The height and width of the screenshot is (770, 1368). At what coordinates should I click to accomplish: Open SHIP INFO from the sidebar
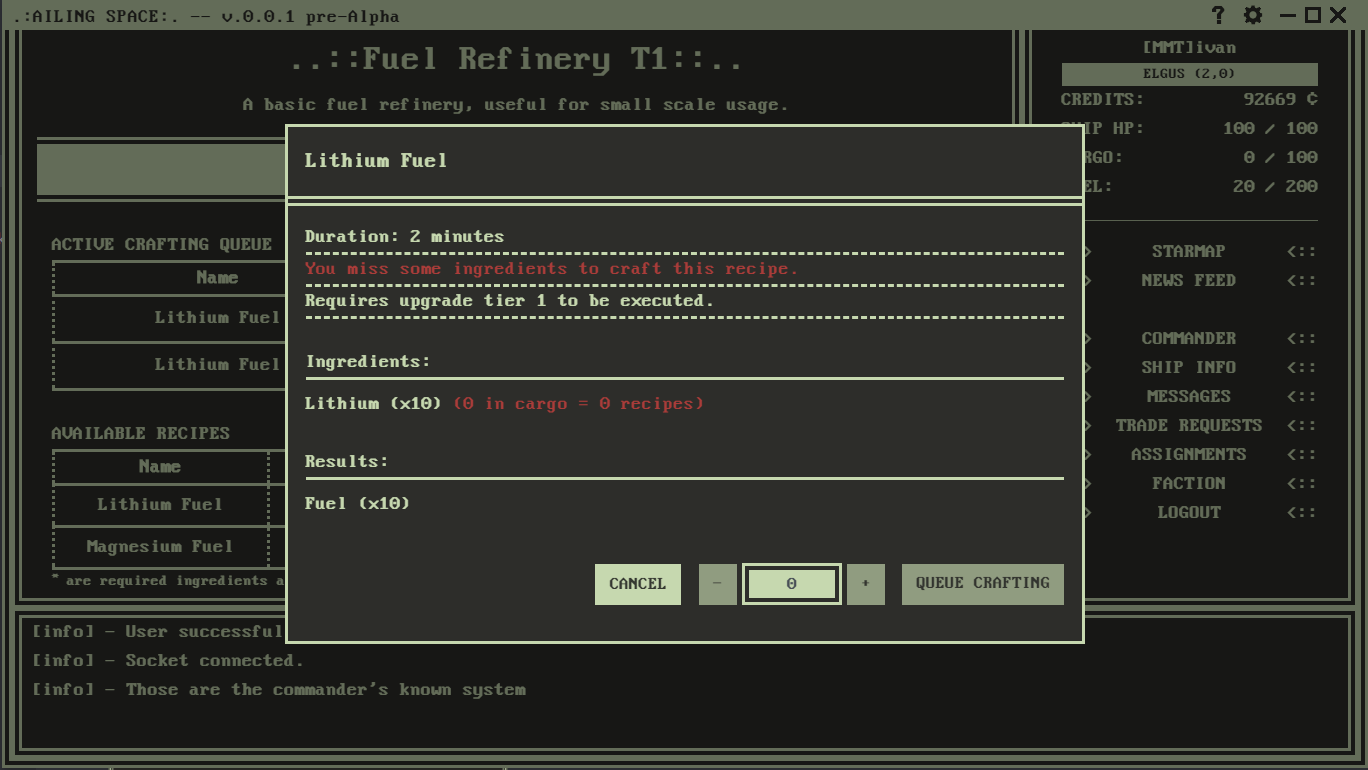click(1188, 367)
